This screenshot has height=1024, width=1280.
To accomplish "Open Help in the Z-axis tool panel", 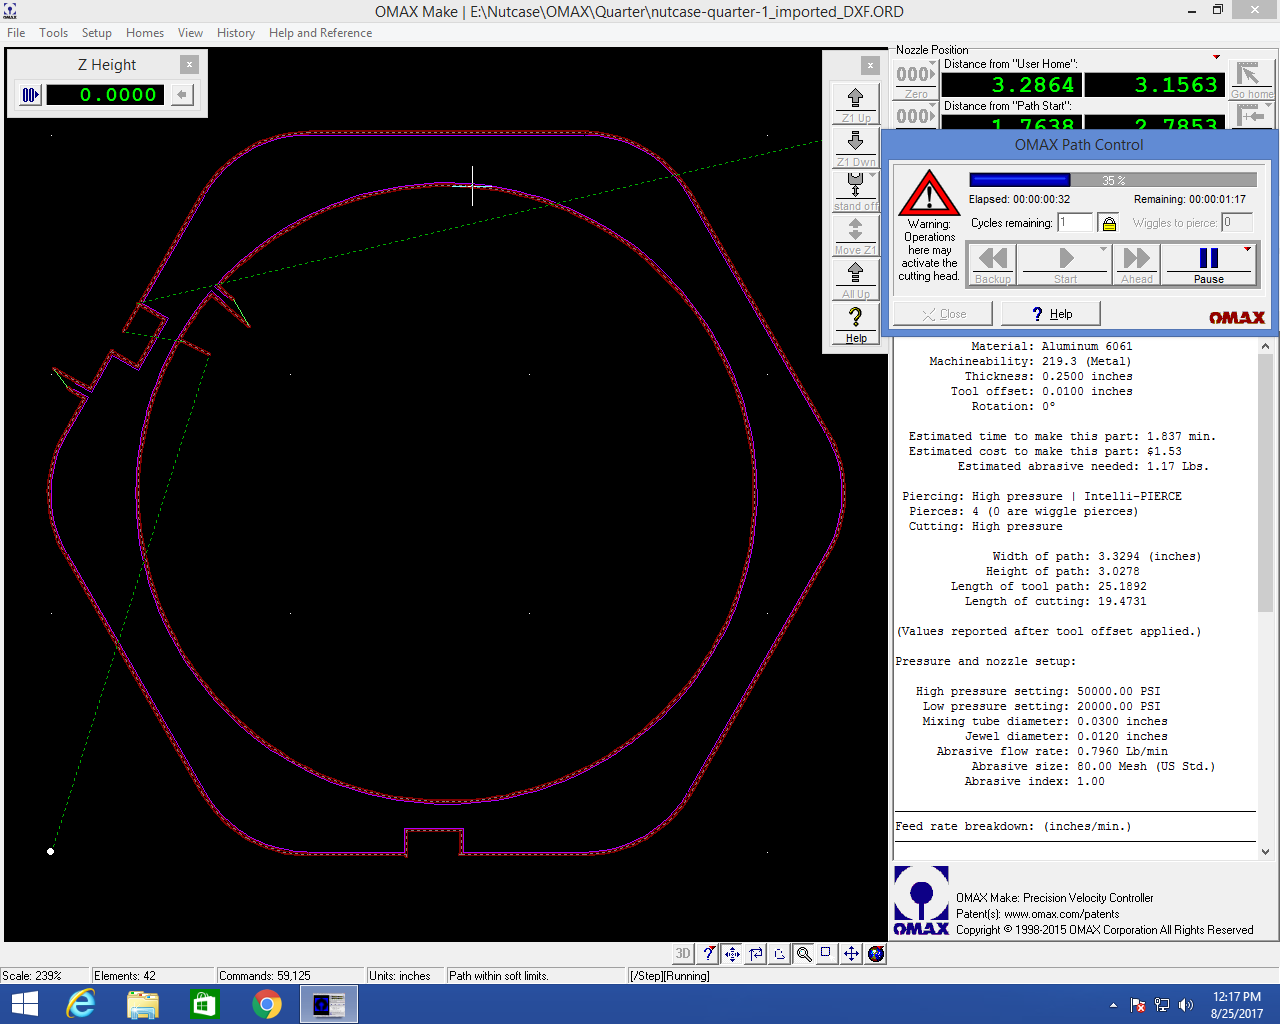I will tap(855, 323).
